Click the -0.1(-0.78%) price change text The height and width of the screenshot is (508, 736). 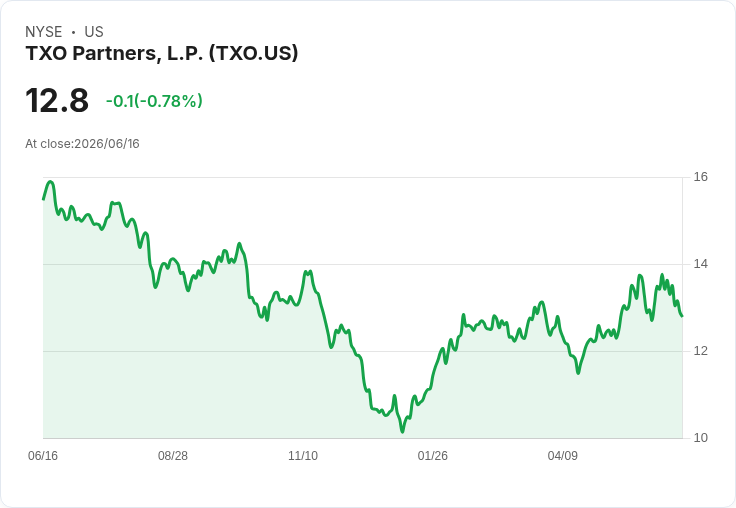tap(154, 100)
